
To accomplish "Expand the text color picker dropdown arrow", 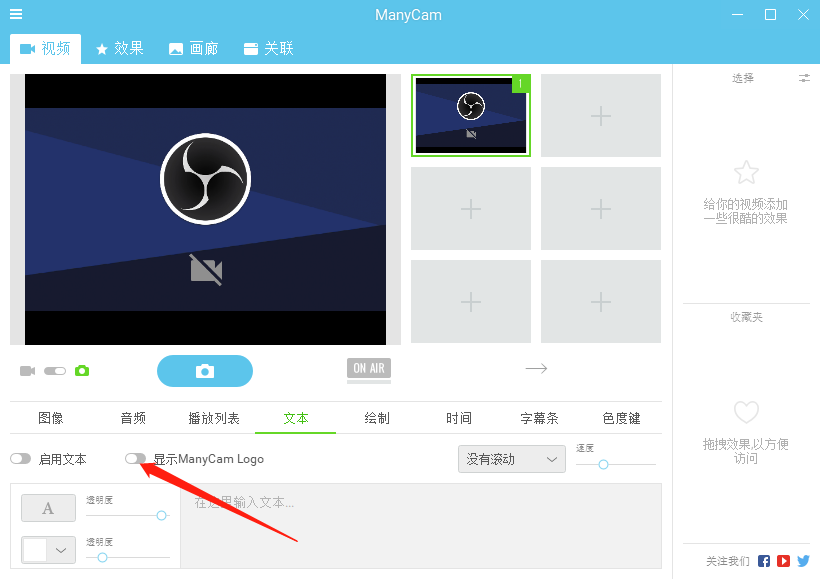I will point(61,550).
